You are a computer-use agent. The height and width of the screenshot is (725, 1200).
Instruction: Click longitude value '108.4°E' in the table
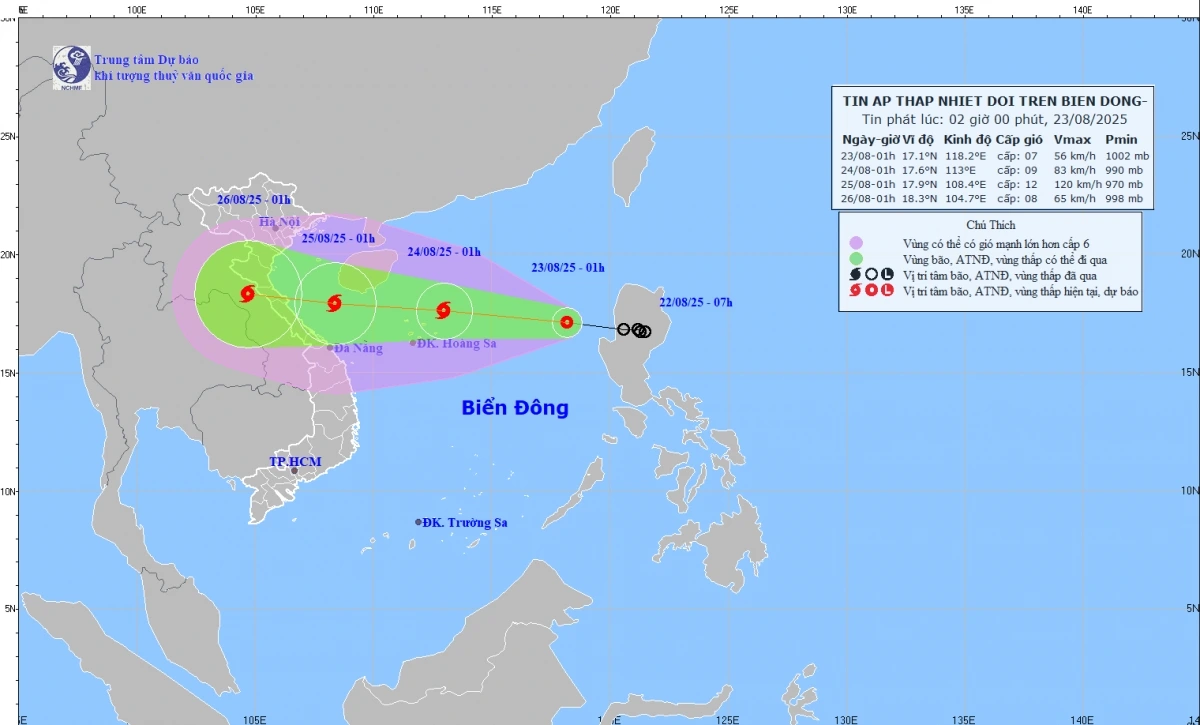click(x=966, y=184)
